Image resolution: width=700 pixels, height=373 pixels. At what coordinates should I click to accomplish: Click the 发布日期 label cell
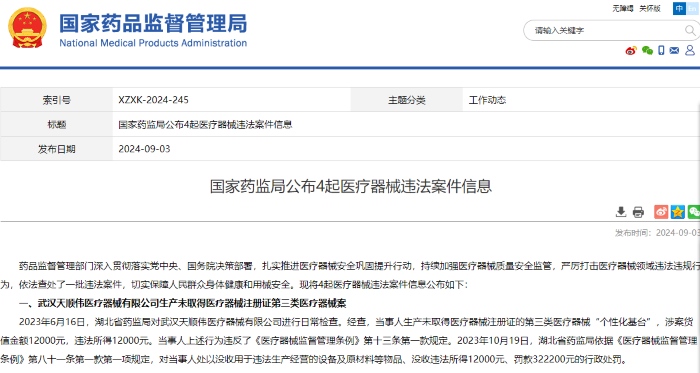click(56, 149)
